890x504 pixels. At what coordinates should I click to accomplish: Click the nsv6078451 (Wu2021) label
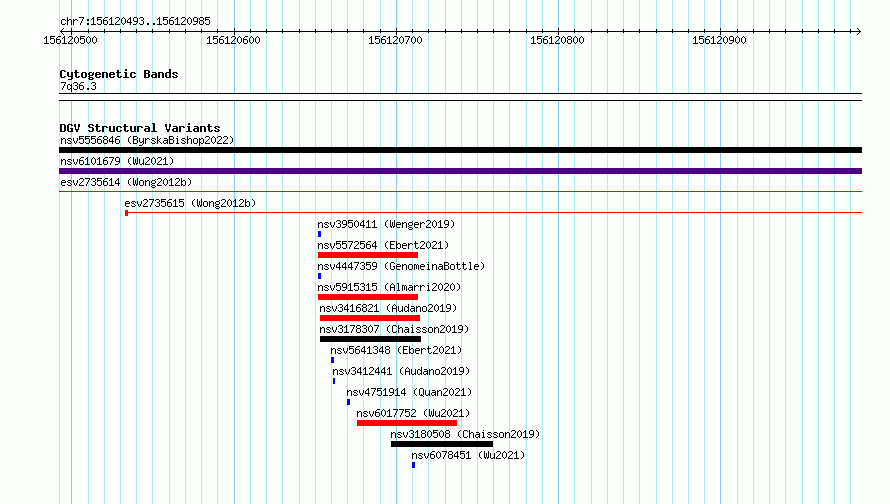click(468, 455)
